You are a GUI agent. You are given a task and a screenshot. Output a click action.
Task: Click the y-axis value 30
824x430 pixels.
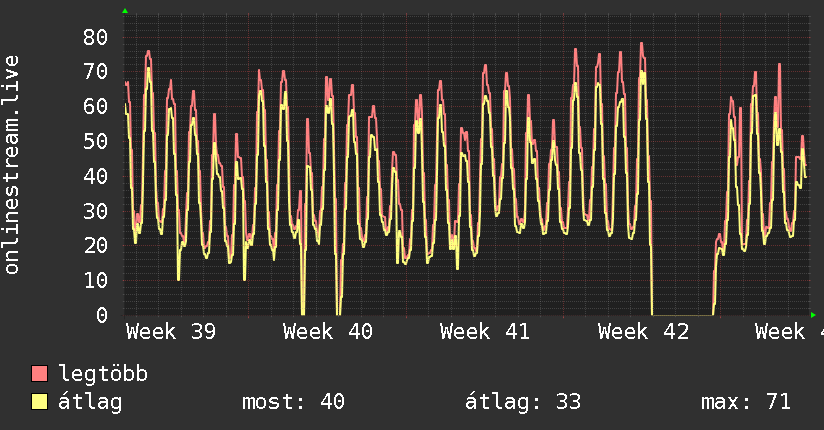point(96,211)
